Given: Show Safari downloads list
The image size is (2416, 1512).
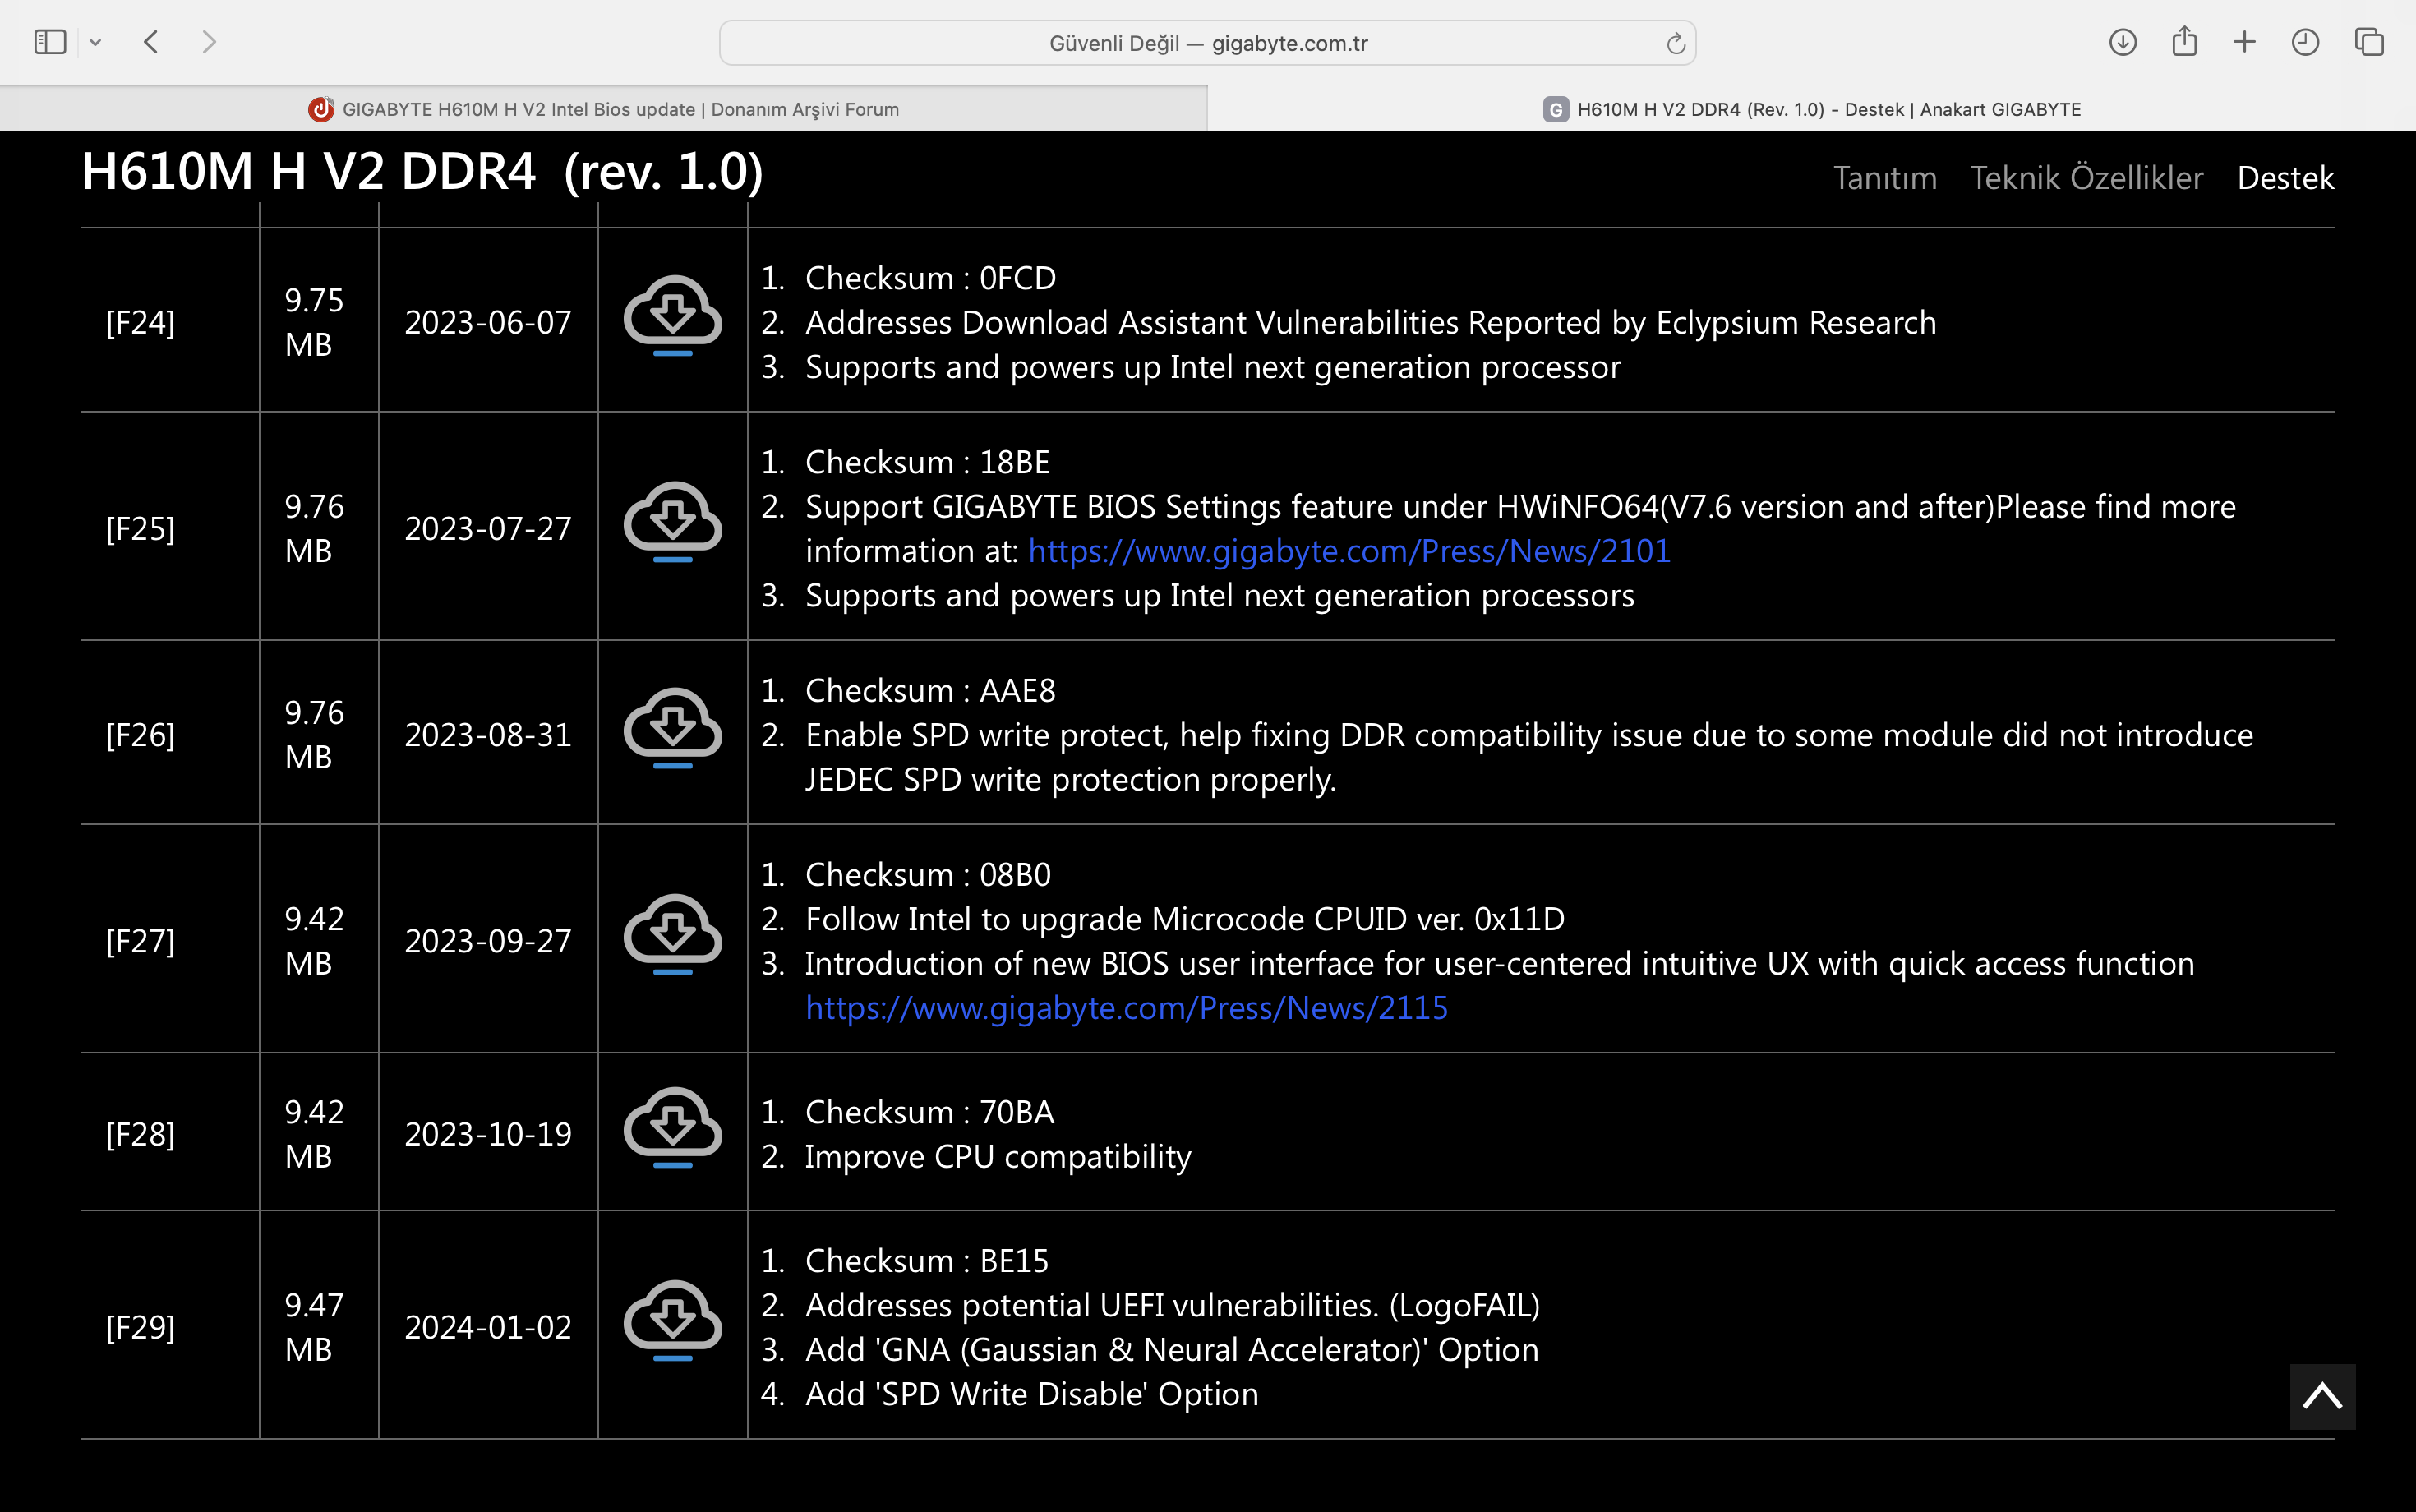Looking at the screenshot, I should (2122, 42).
